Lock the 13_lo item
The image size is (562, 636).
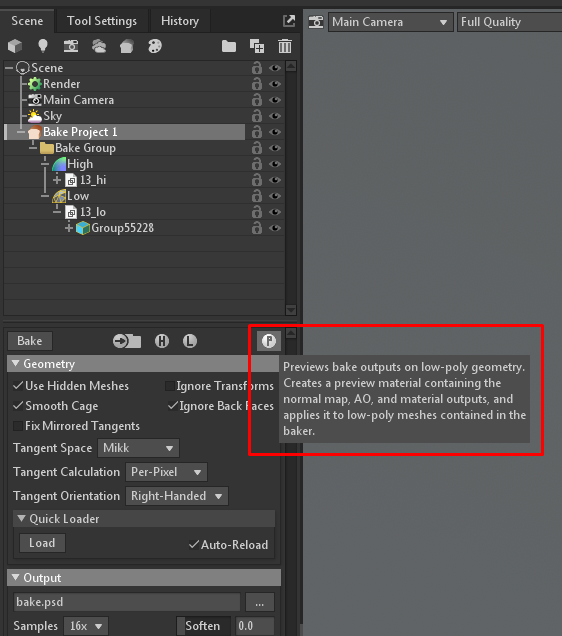257,212
